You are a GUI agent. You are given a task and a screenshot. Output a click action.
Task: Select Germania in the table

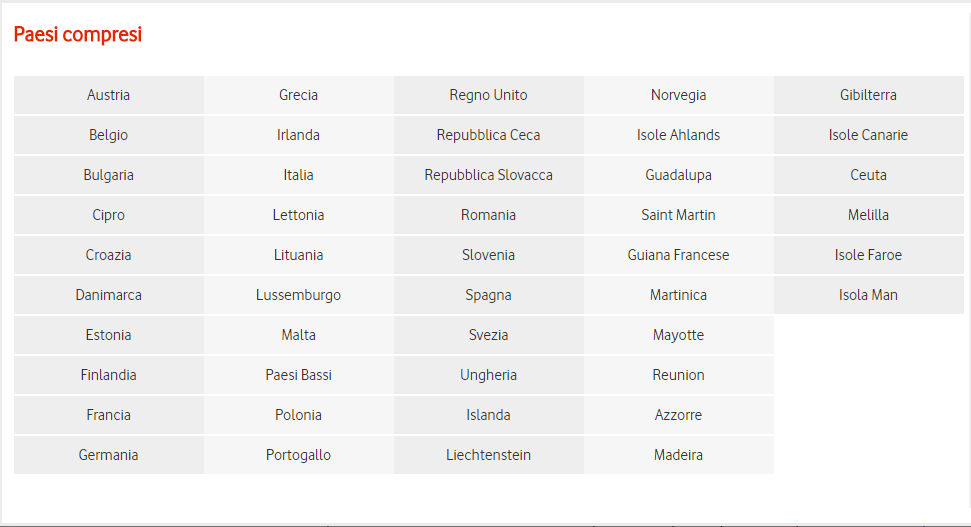pos(108,455)
